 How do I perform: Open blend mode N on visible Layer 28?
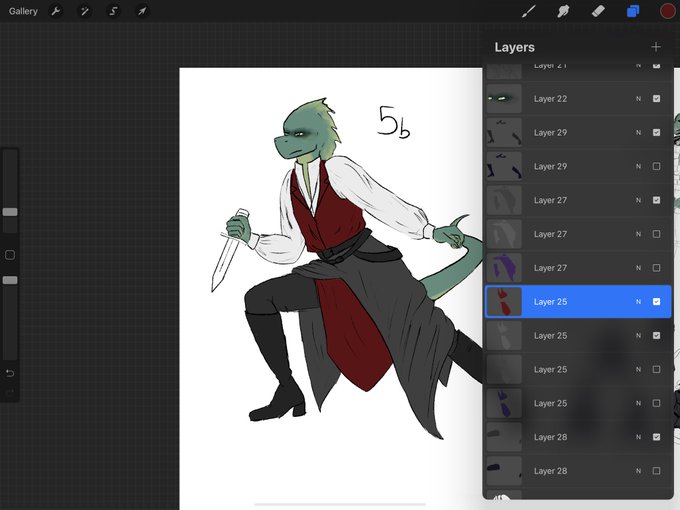pyautogui.click(x=638, y=437)
